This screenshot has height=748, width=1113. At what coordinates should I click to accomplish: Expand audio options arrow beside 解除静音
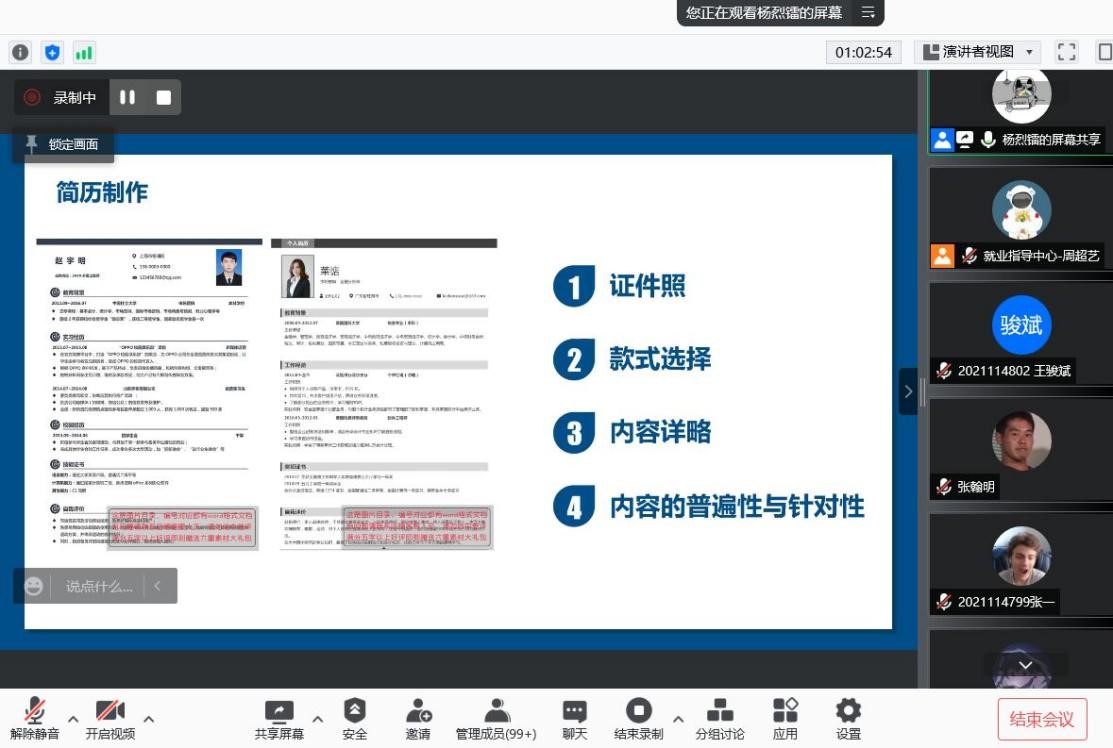click(73, 719)
